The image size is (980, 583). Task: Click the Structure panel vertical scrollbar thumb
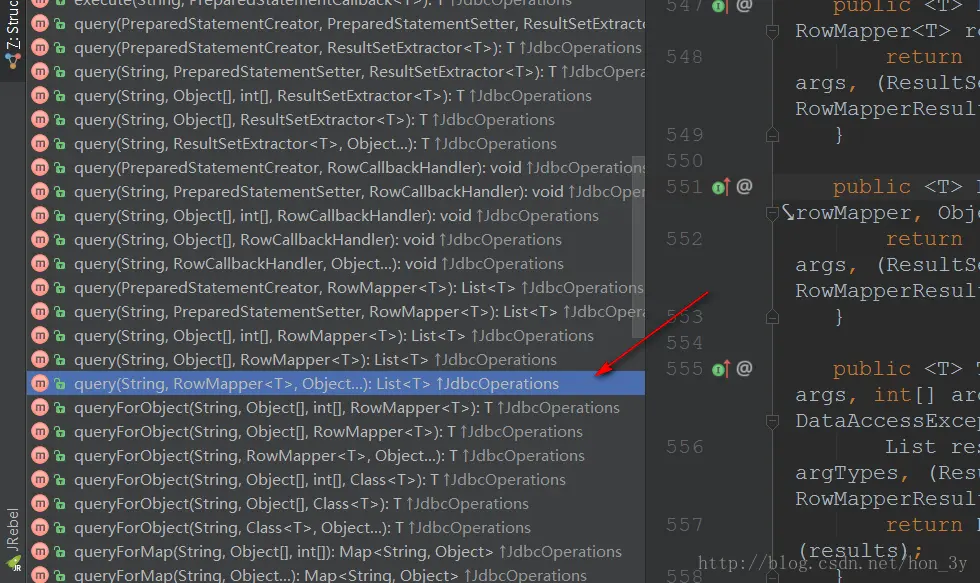click(x=638, y=247)
